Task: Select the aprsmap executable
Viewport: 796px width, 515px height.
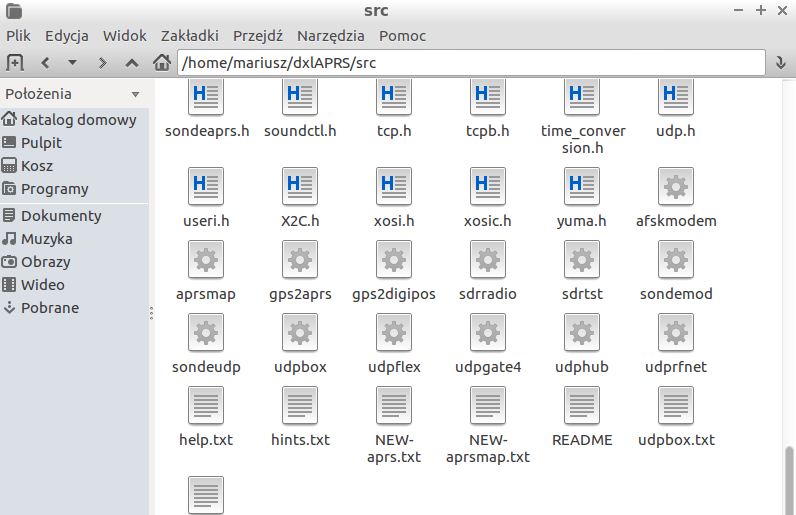Action: point(206,271)
